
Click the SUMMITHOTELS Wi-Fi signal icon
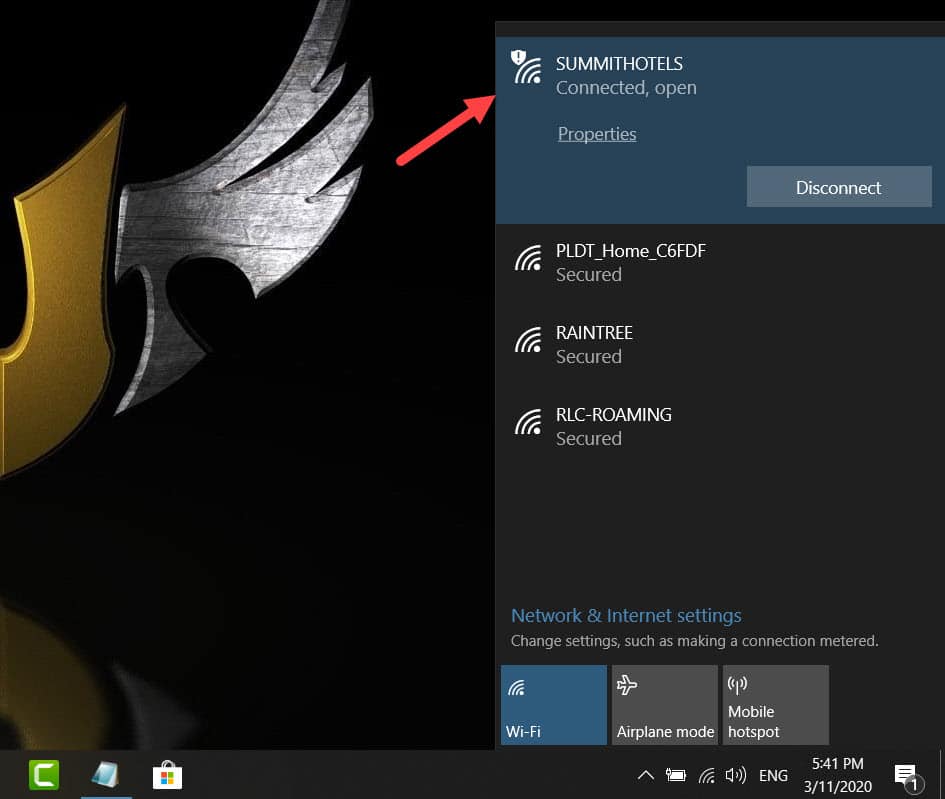527,67
